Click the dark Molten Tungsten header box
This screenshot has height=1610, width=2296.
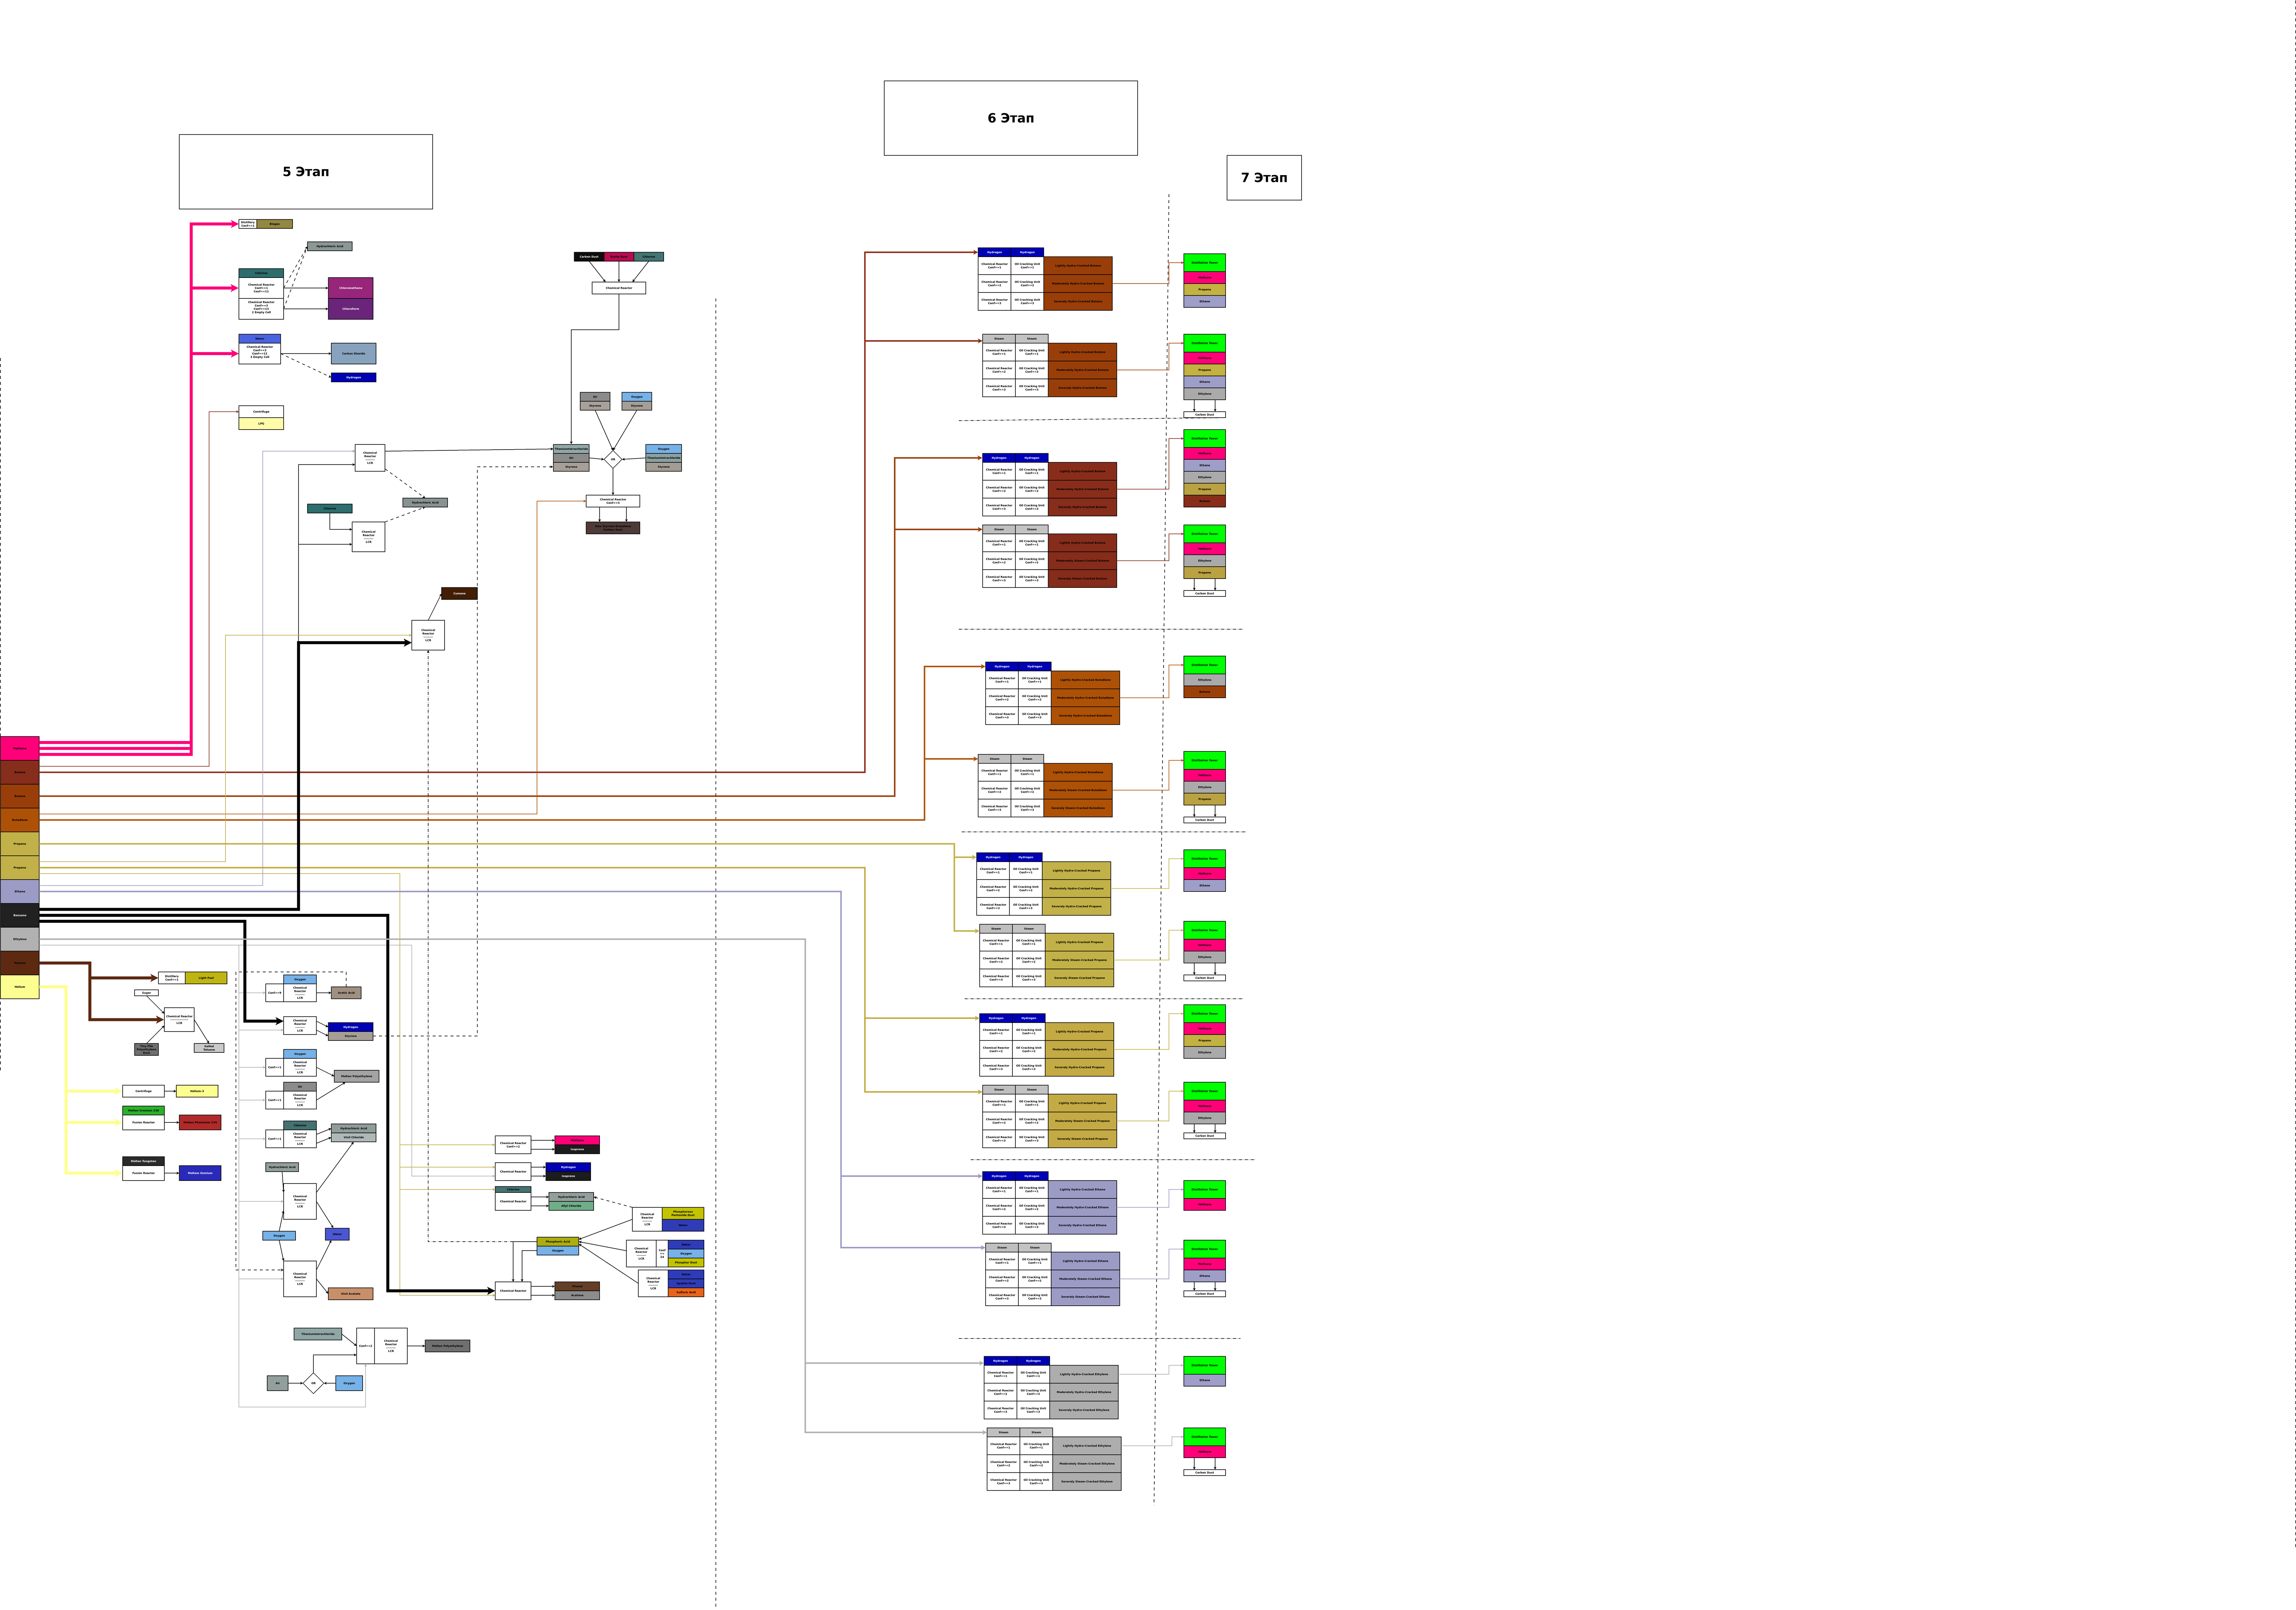[143, 1162]
